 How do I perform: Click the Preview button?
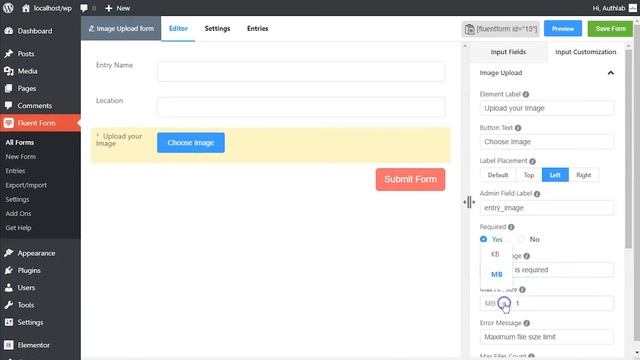tap(563, 29)
